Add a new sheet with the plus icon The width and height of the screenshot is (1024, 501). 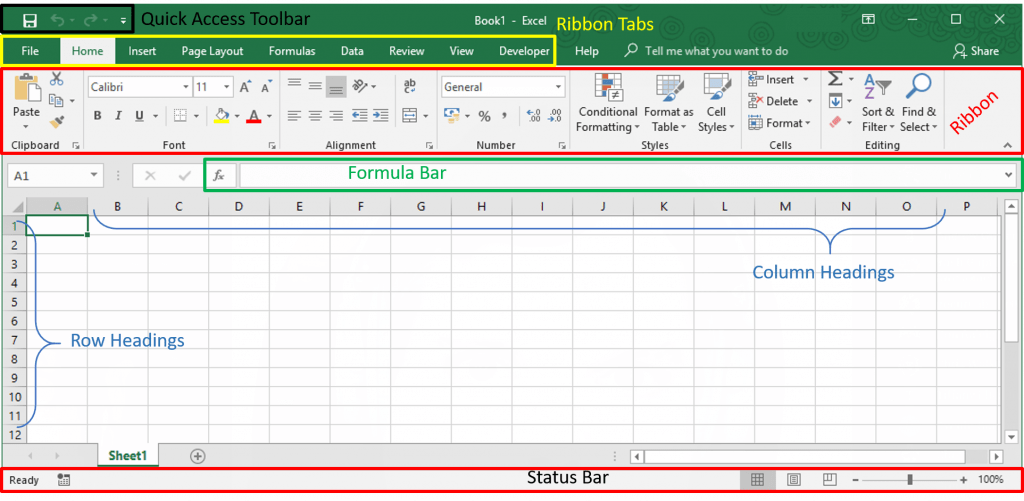click(x=197, y=456)
